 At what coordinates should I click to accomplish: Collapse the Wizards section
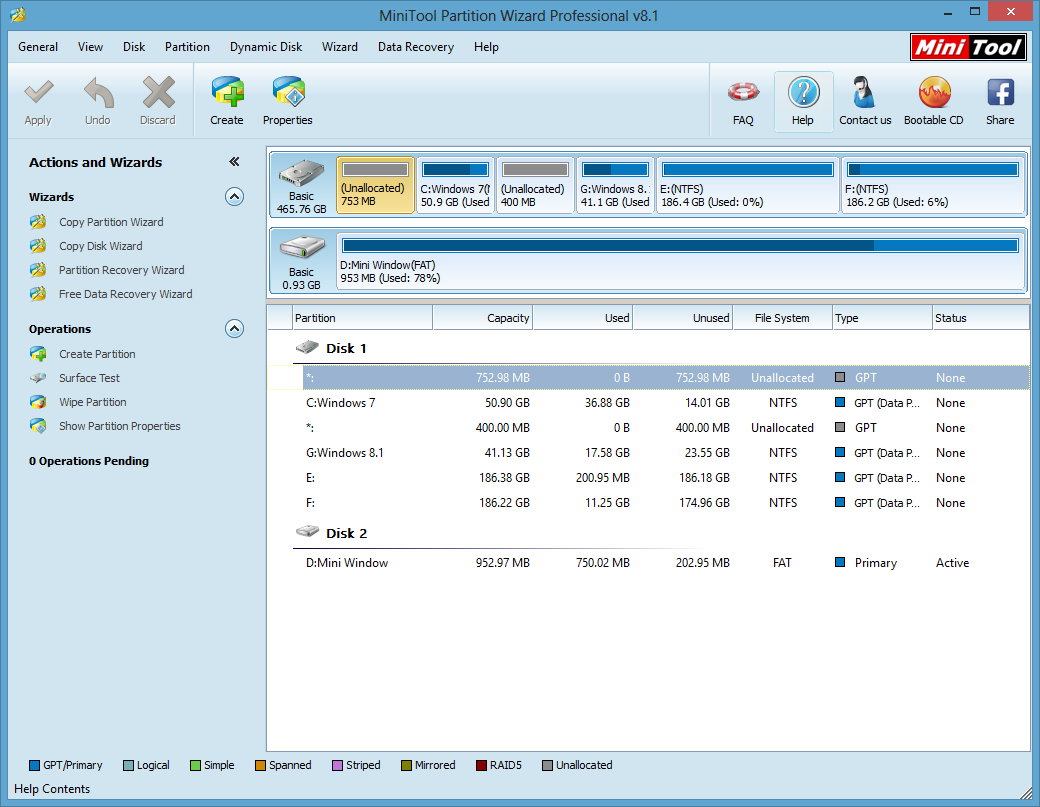234,197
